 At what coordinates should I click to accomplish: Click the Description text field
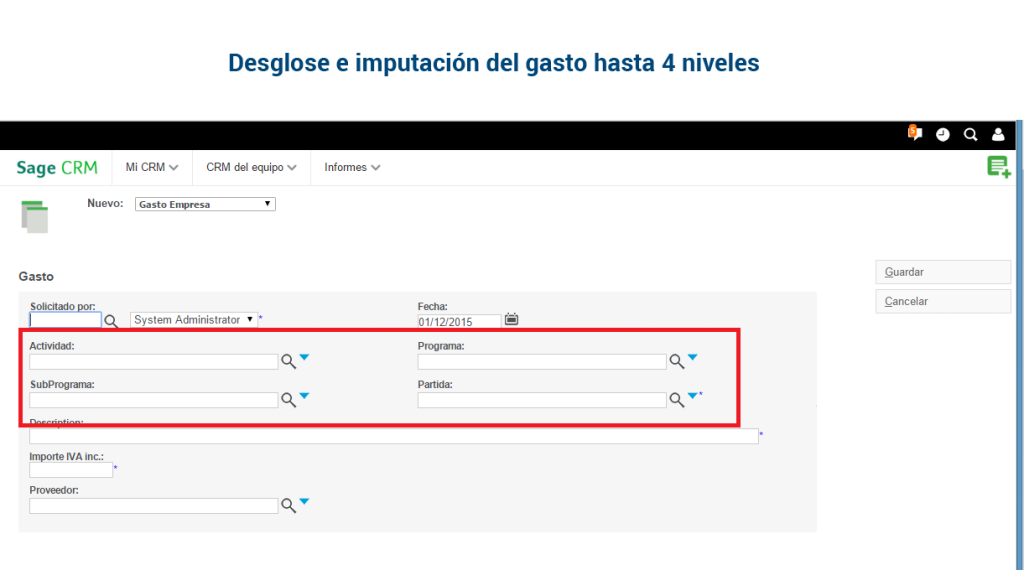point(394,436)
